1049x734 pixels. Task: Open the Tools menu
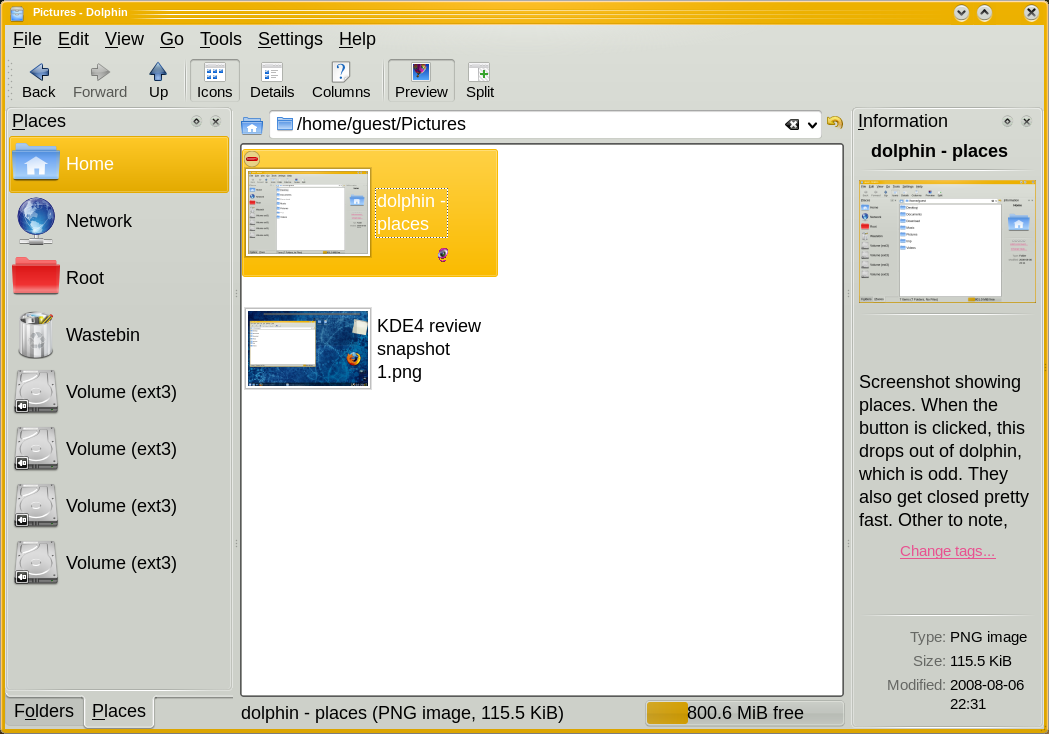[220, 39]
